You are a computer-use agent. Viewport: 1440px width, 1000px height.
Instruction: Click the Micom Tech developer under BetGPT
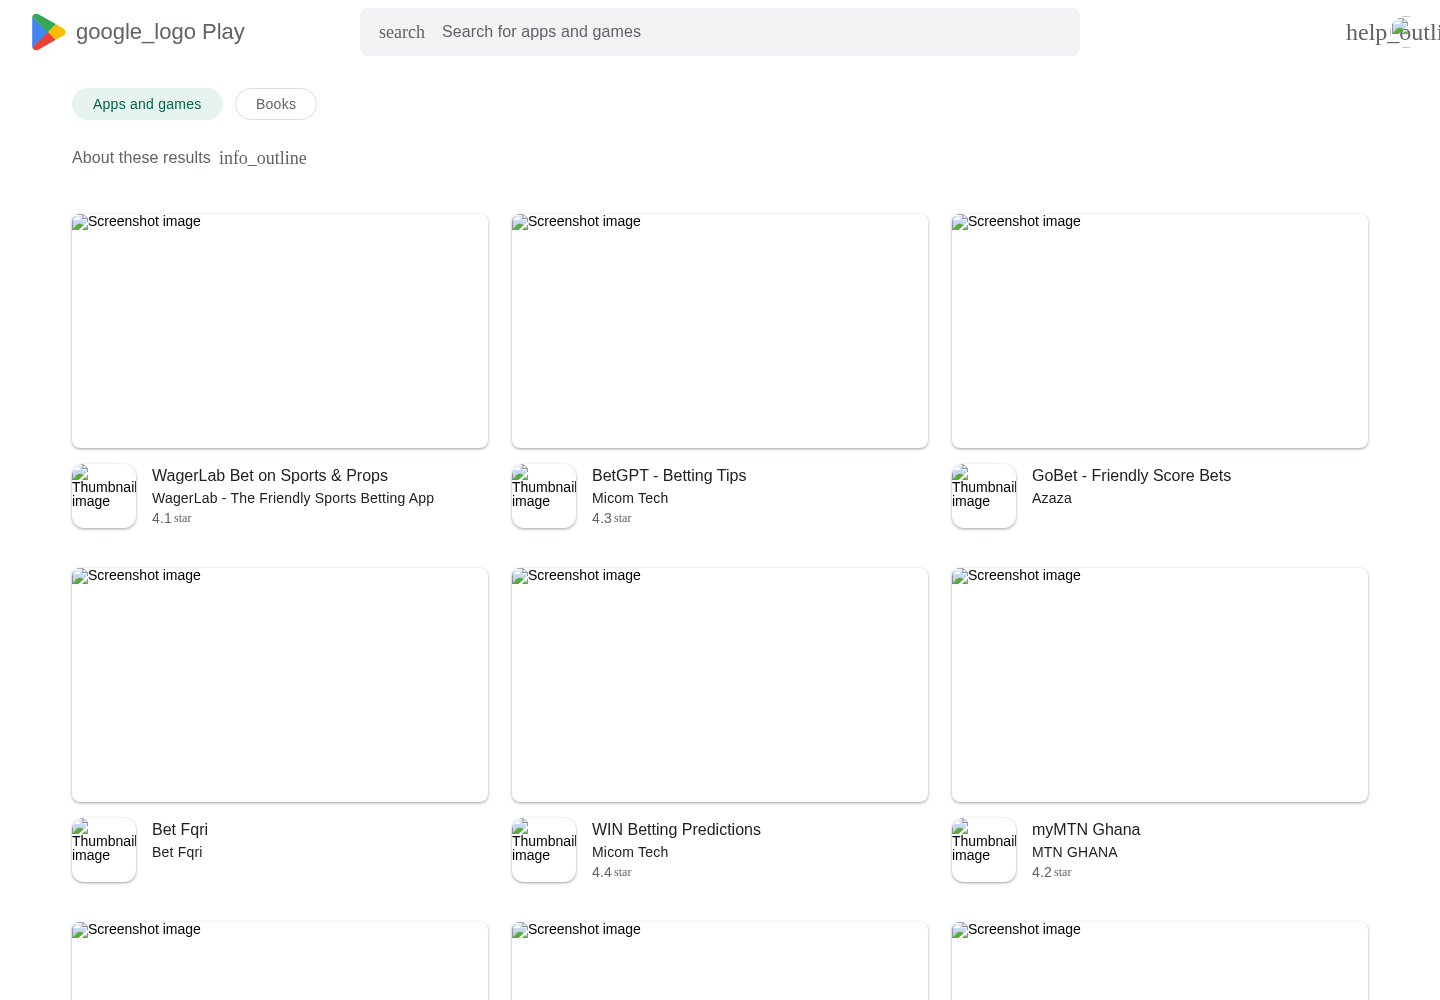[630, 498]
